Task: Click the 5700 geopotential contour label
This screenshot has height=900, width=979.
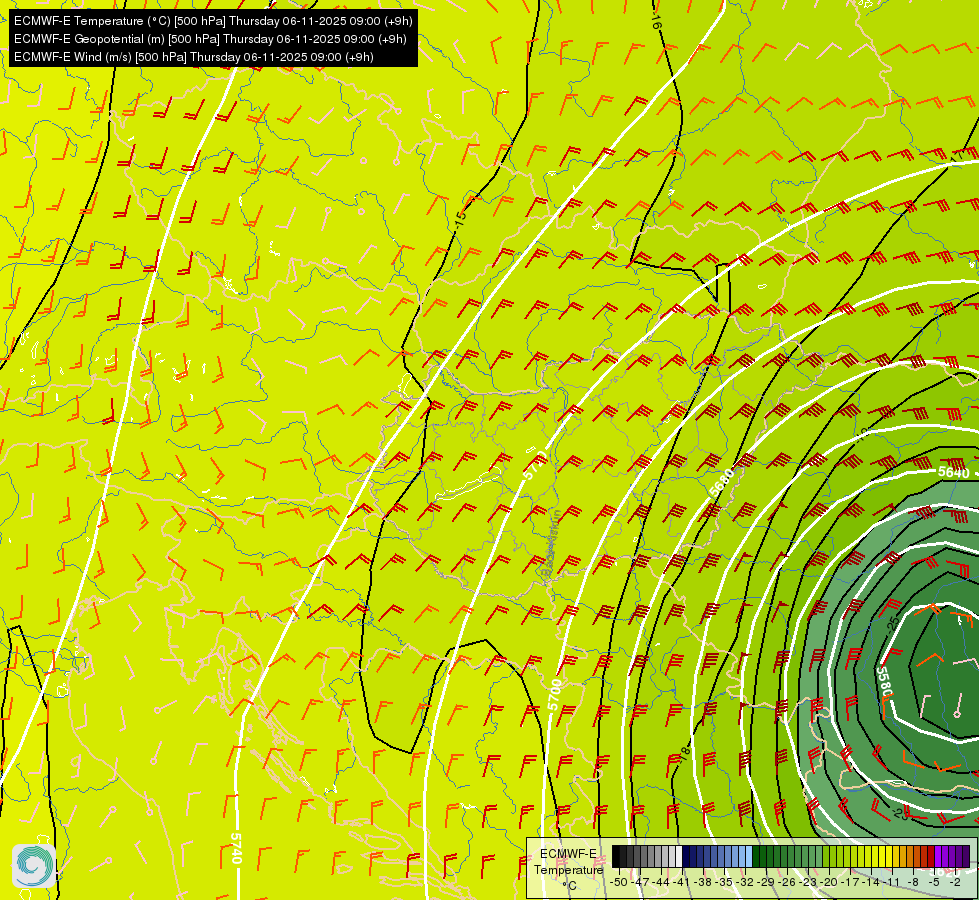Action: (x=554, y=695)
